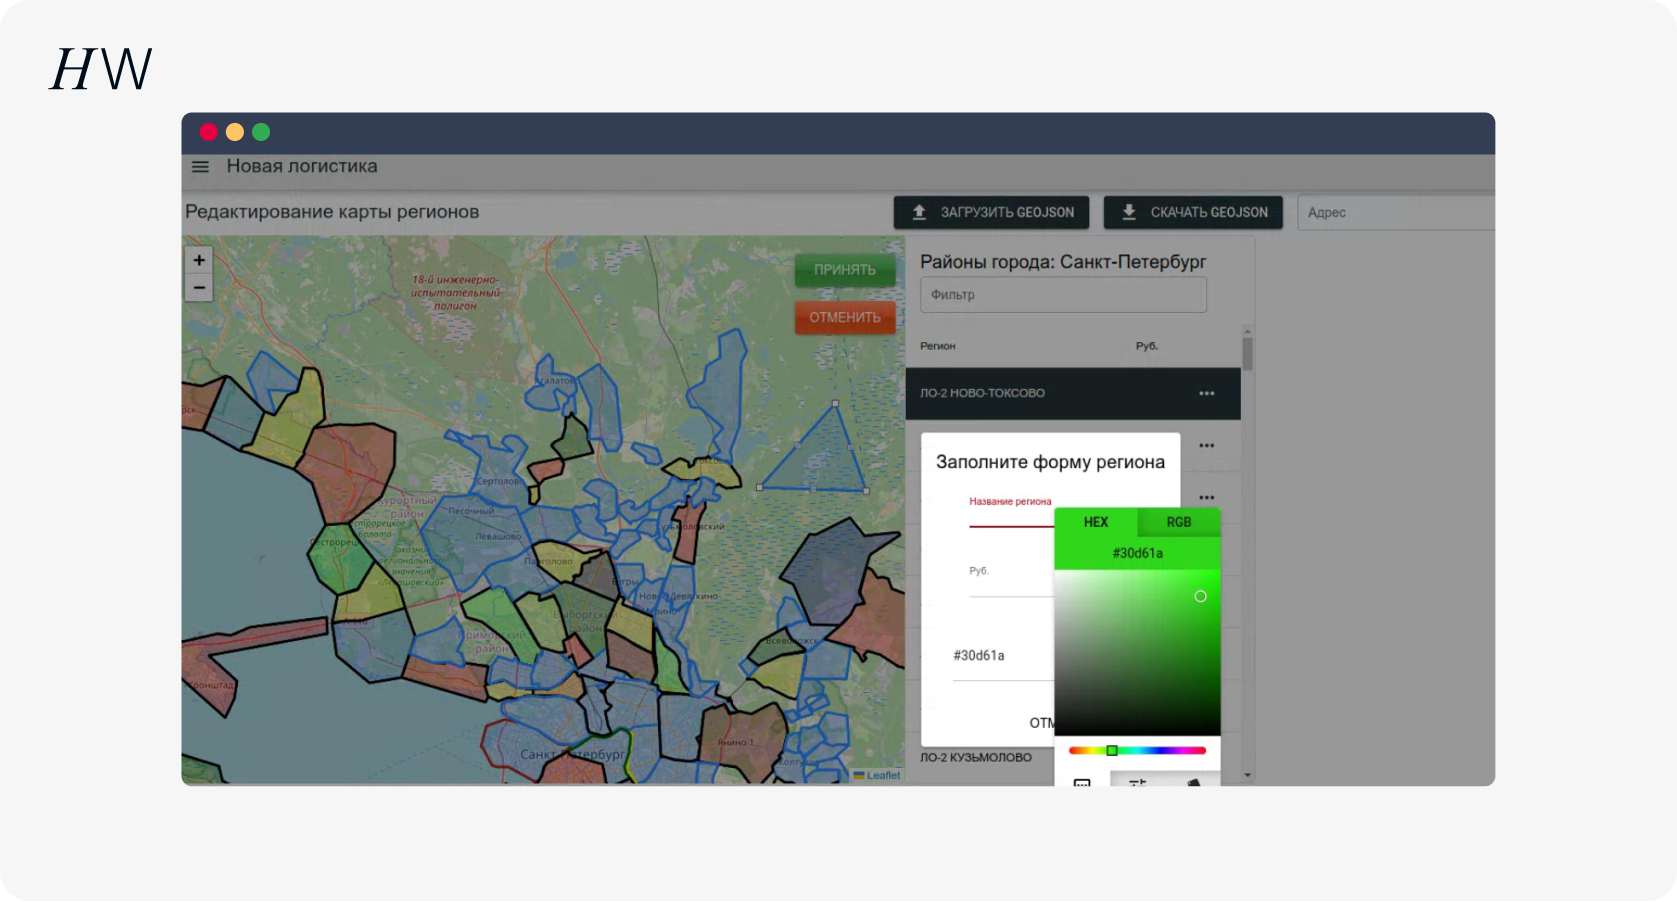The height and width of the screenshot is (902, 1677).
Task: Click the hue slider handle
Action: point(1112,751)
